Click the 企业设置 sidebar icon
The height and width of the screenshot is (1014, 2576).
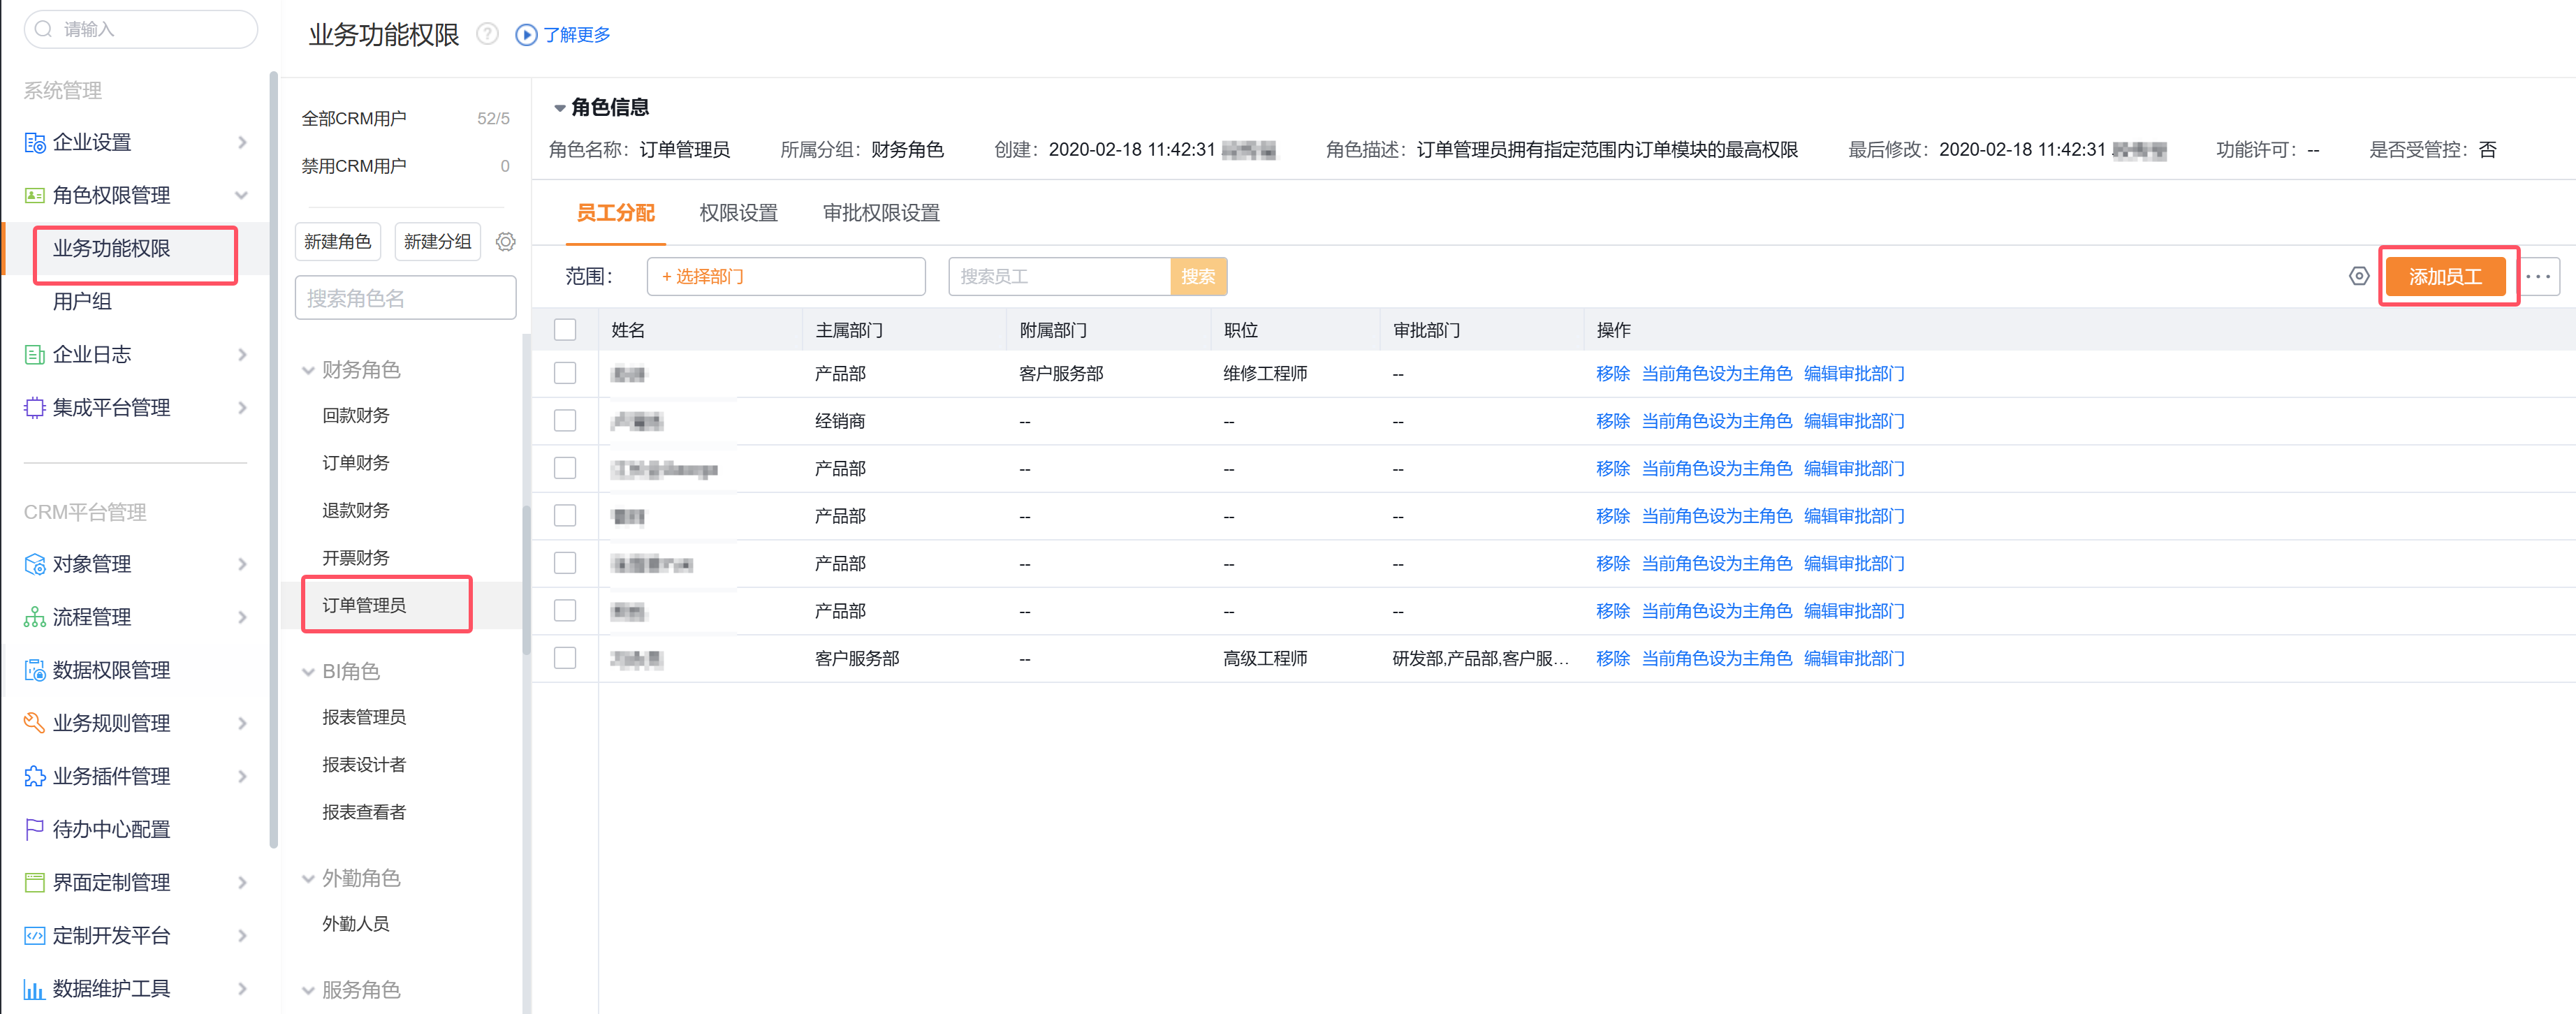coord(35,143)
